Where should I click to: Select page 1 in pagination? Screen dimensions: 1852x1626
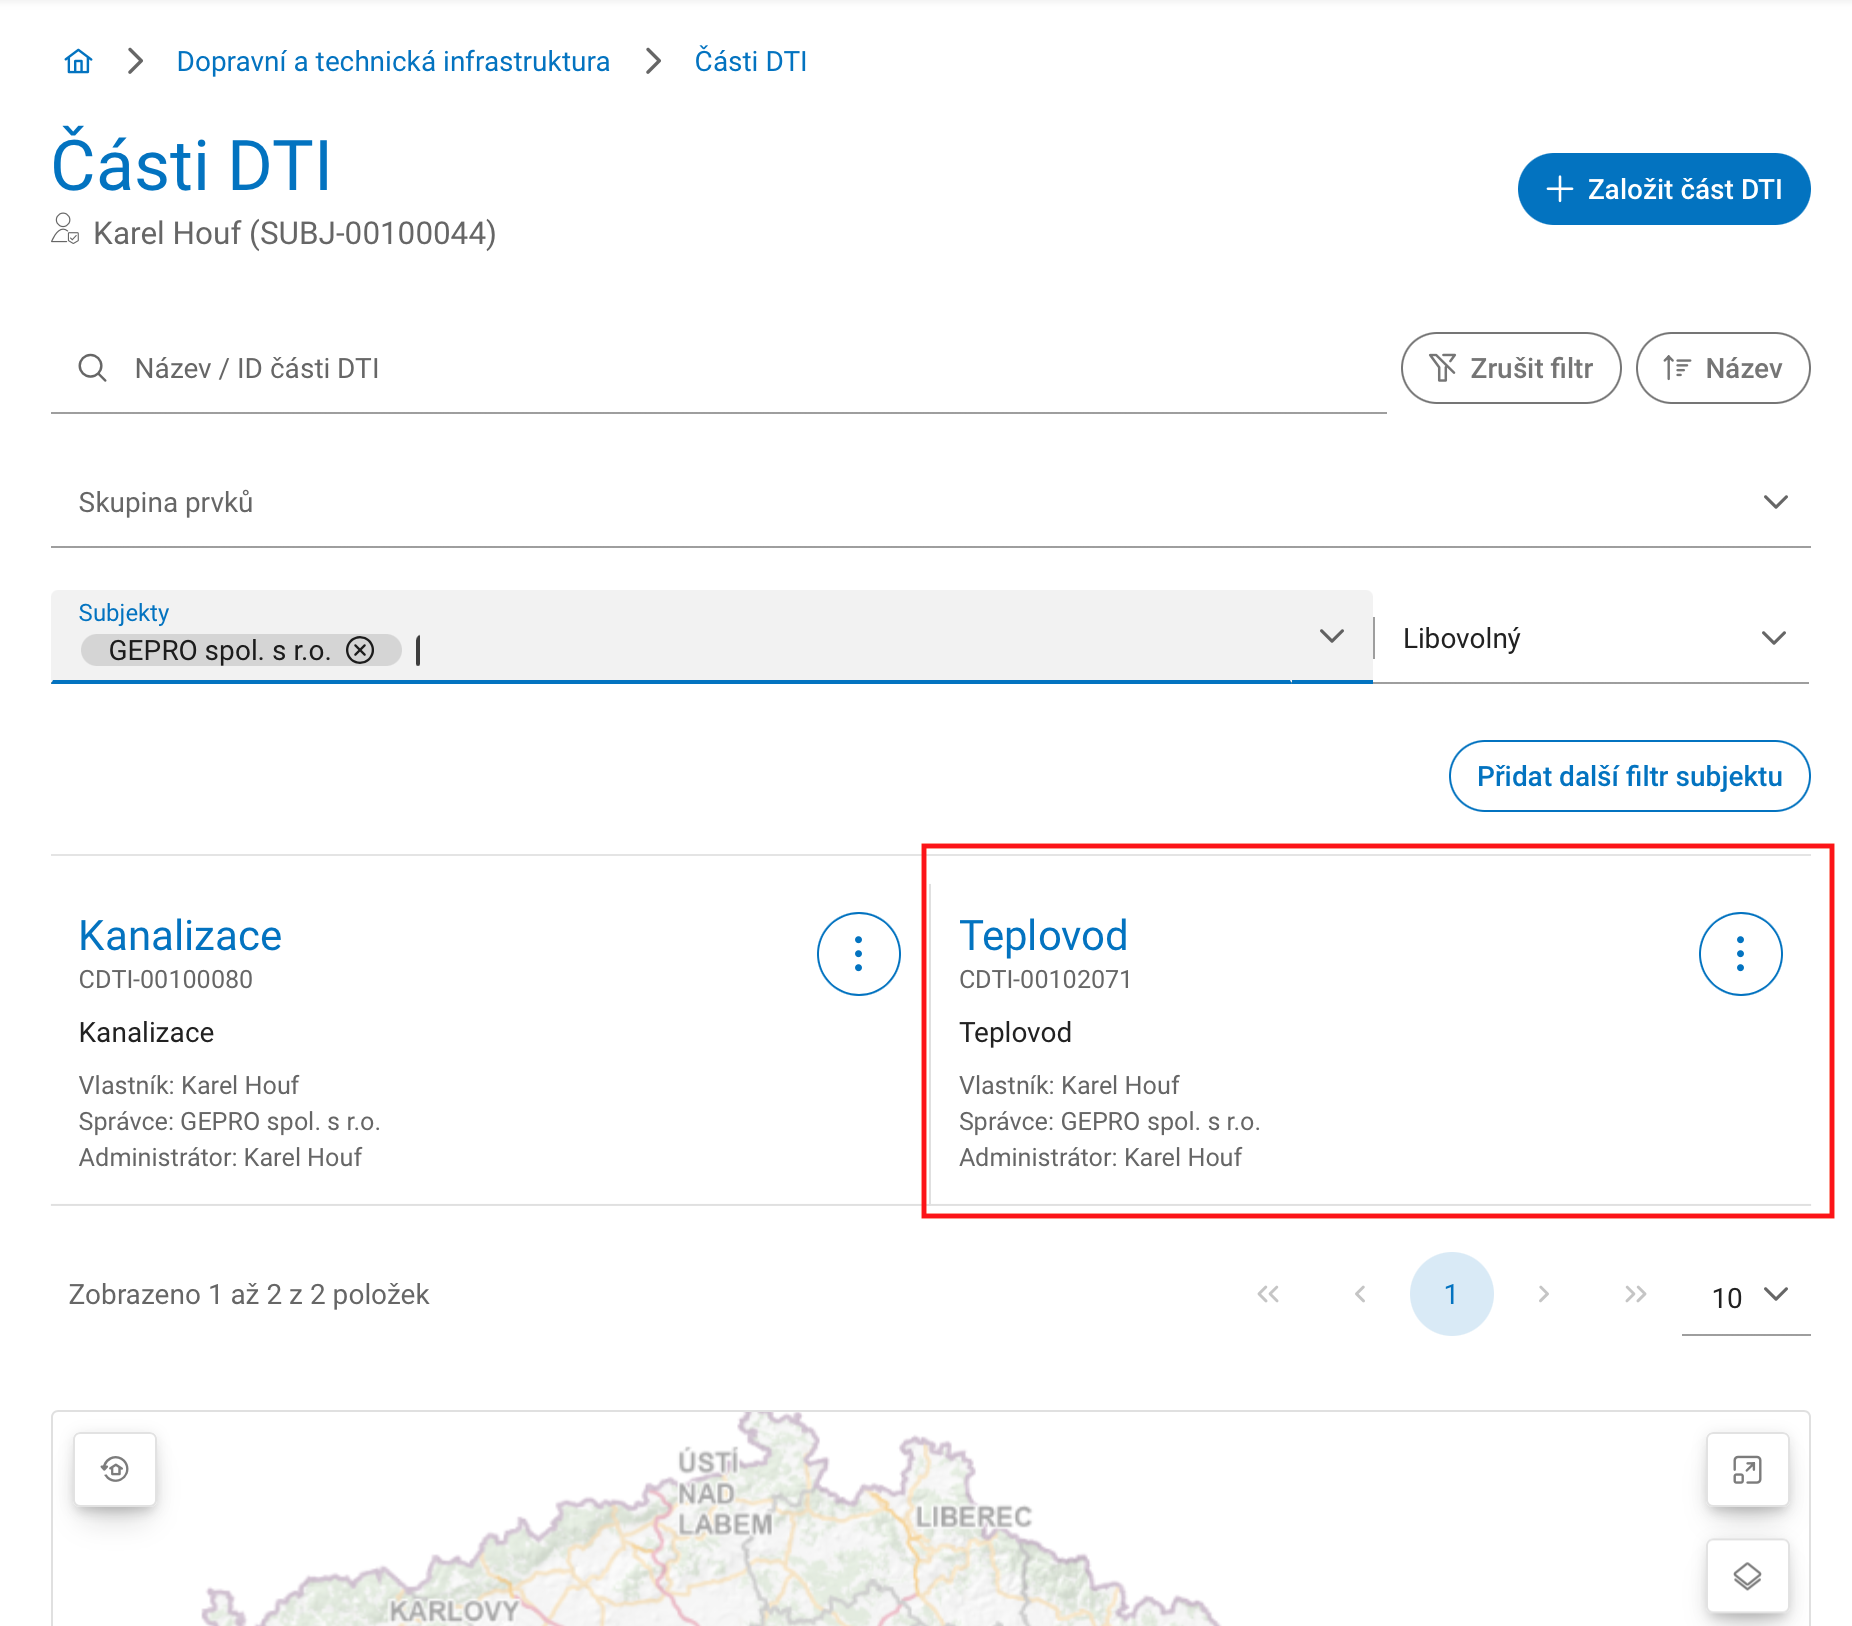point(1451,1294)
